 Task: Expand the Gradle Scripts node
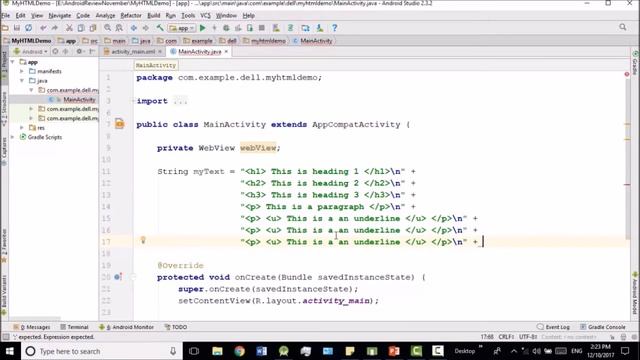[x=13, y=137]
